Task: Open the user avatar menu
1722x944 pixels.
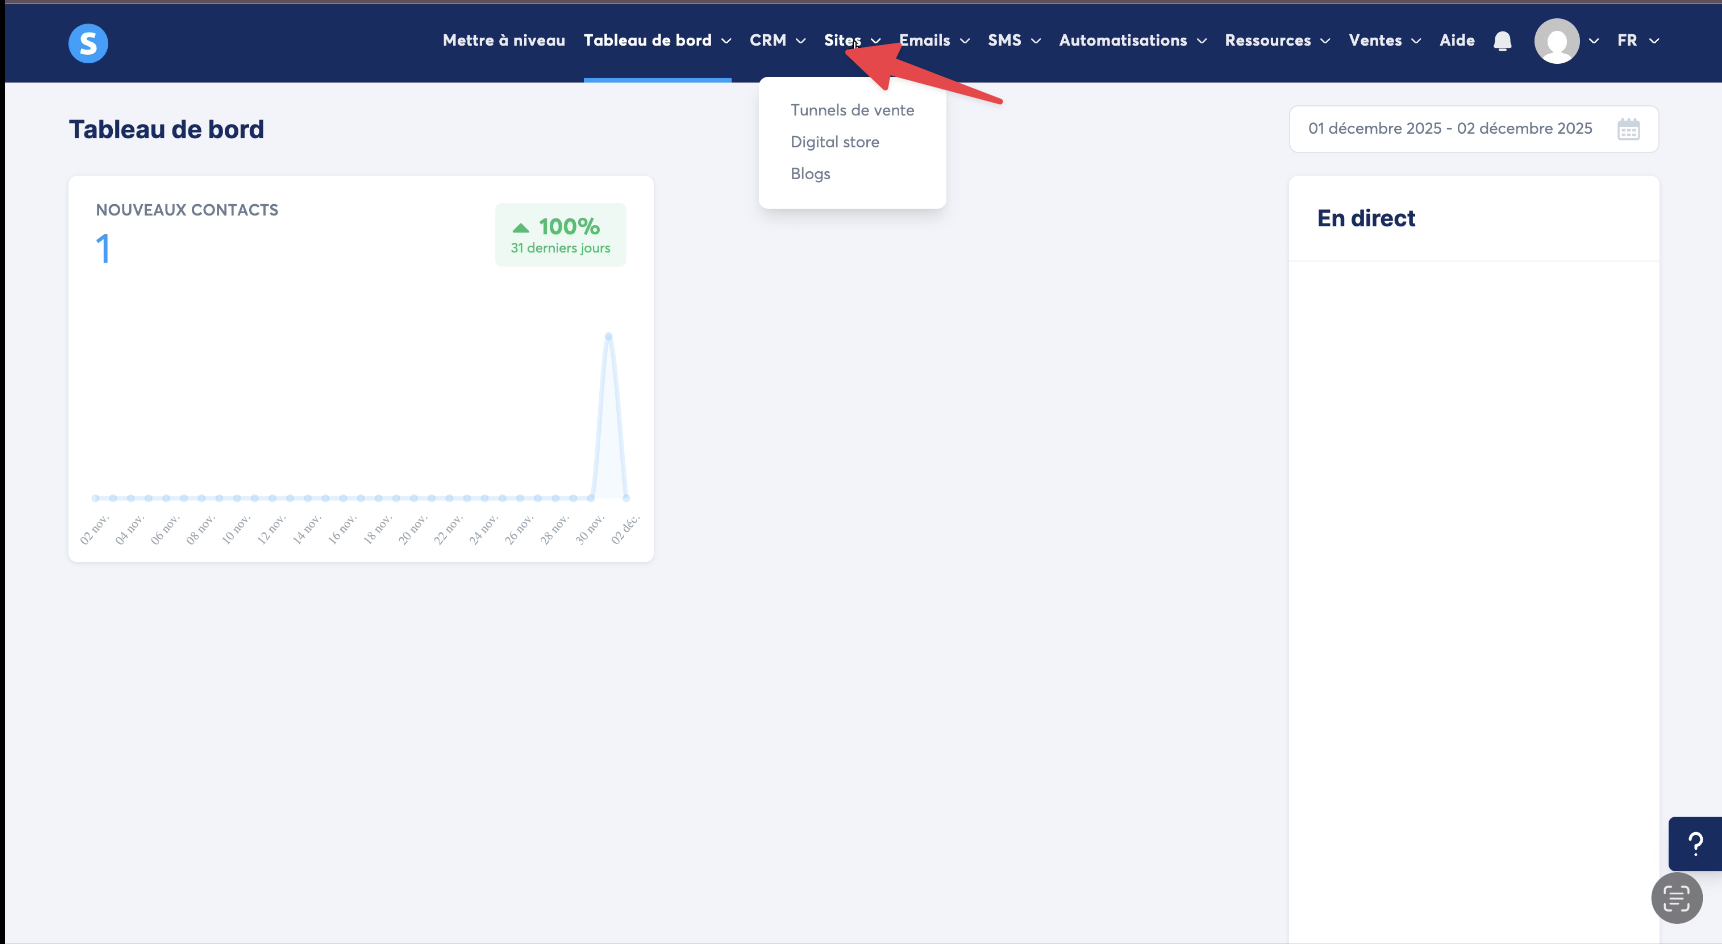Action: (1557, 41)
